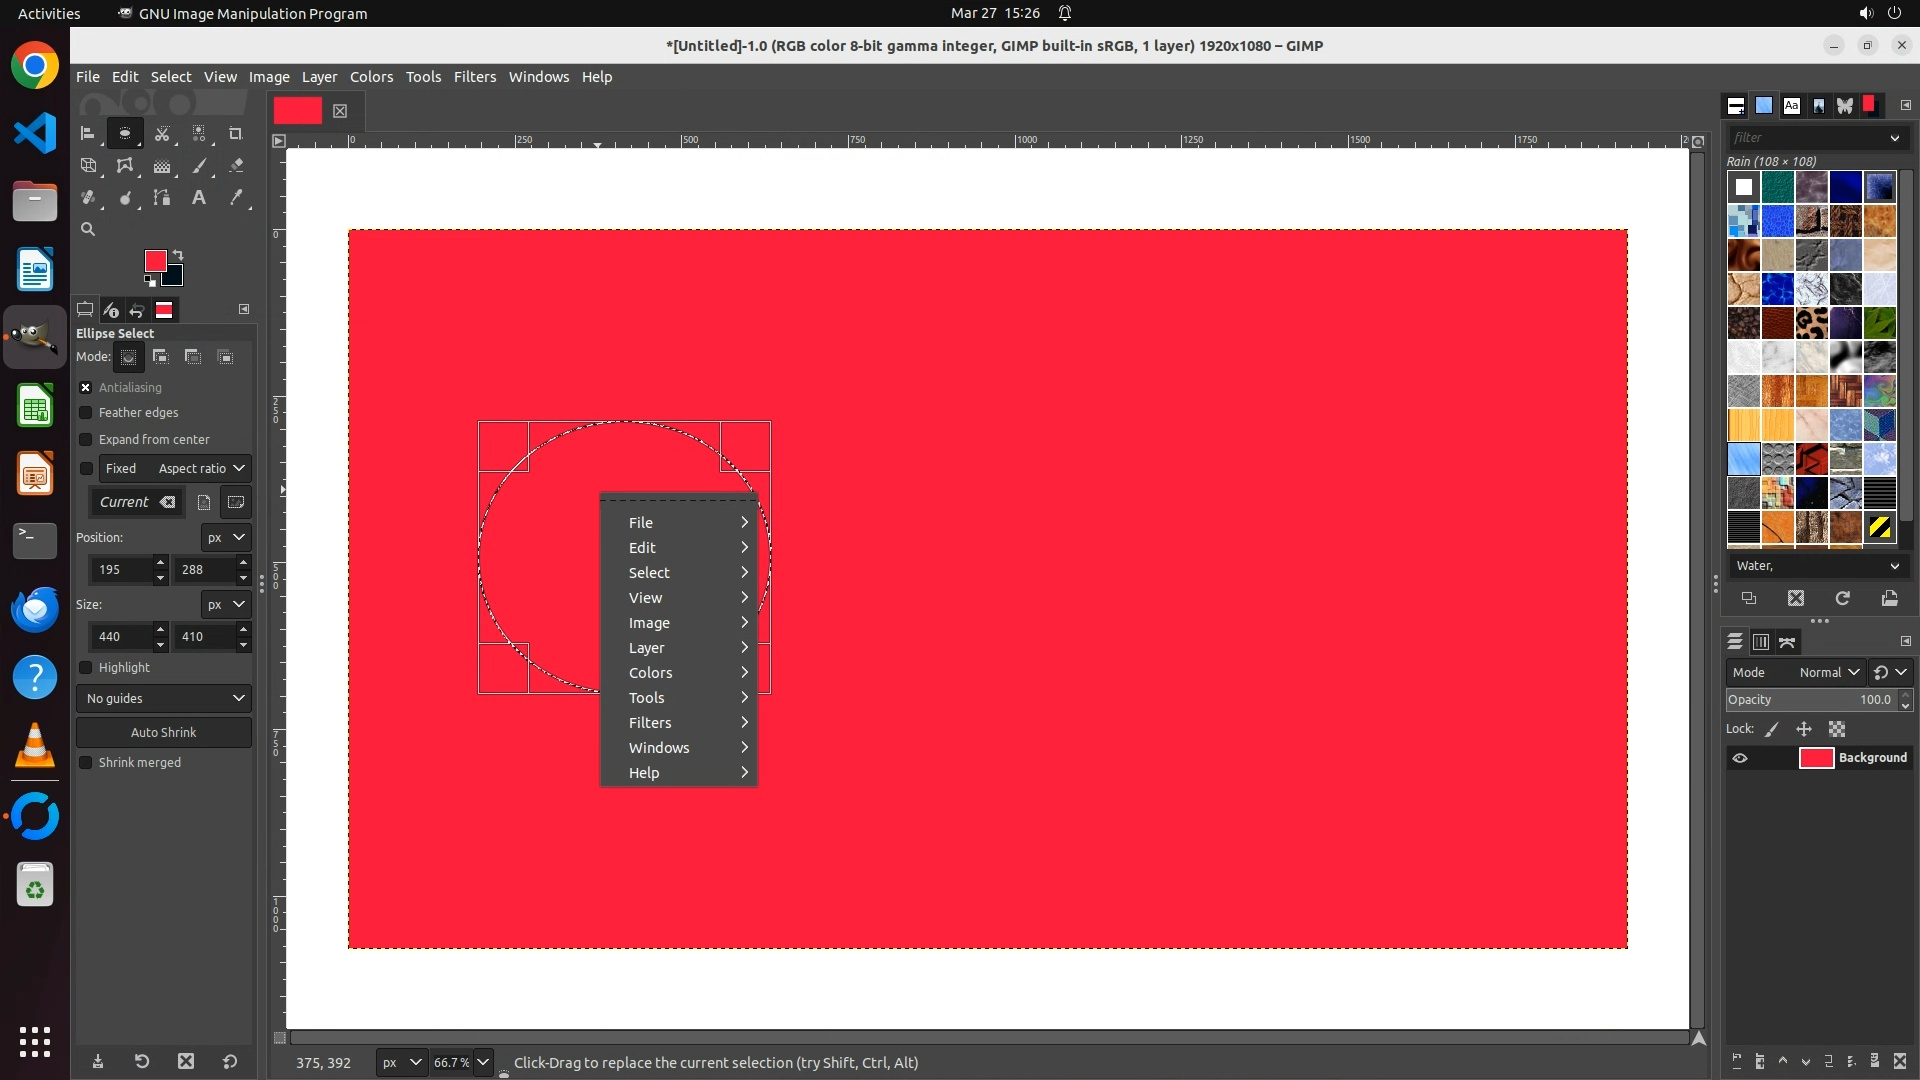Image resolution: width=1920 pixels, height=1080 pixels.
Task: Select the Color Picker eyedropper tool
Action: (236, 198)
